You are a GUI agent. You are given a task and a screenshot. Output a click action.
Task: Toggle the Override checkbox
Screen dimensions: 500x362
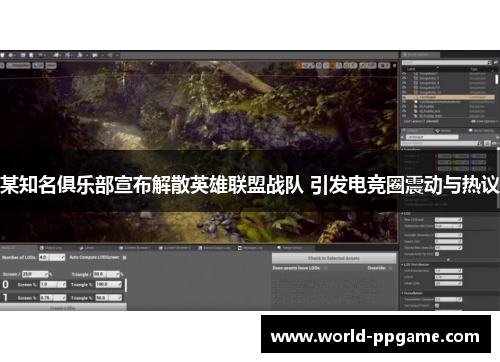pyautogui.click(x=390, y=268)
